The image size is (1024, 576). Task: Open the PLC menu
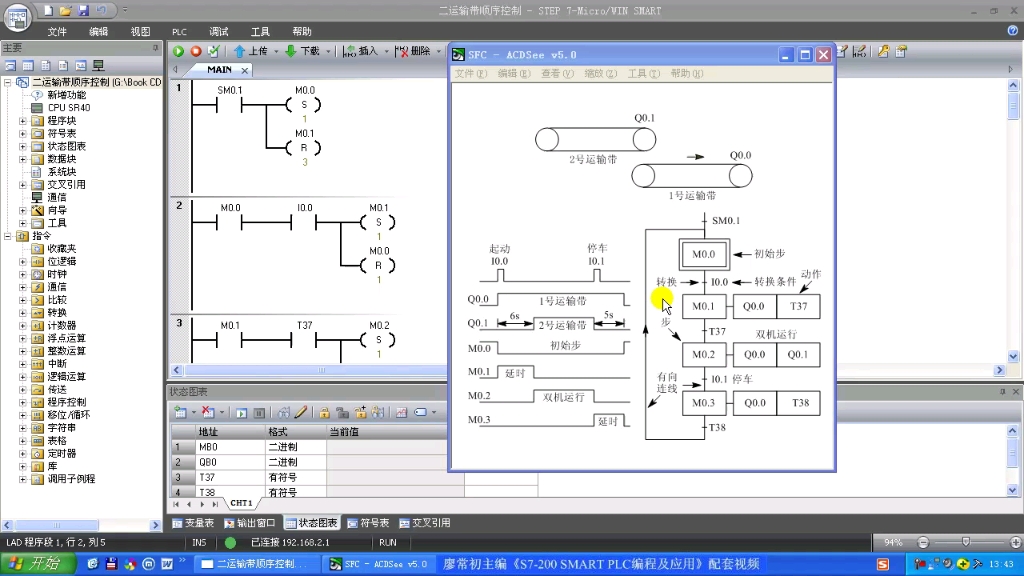(180, 31)
